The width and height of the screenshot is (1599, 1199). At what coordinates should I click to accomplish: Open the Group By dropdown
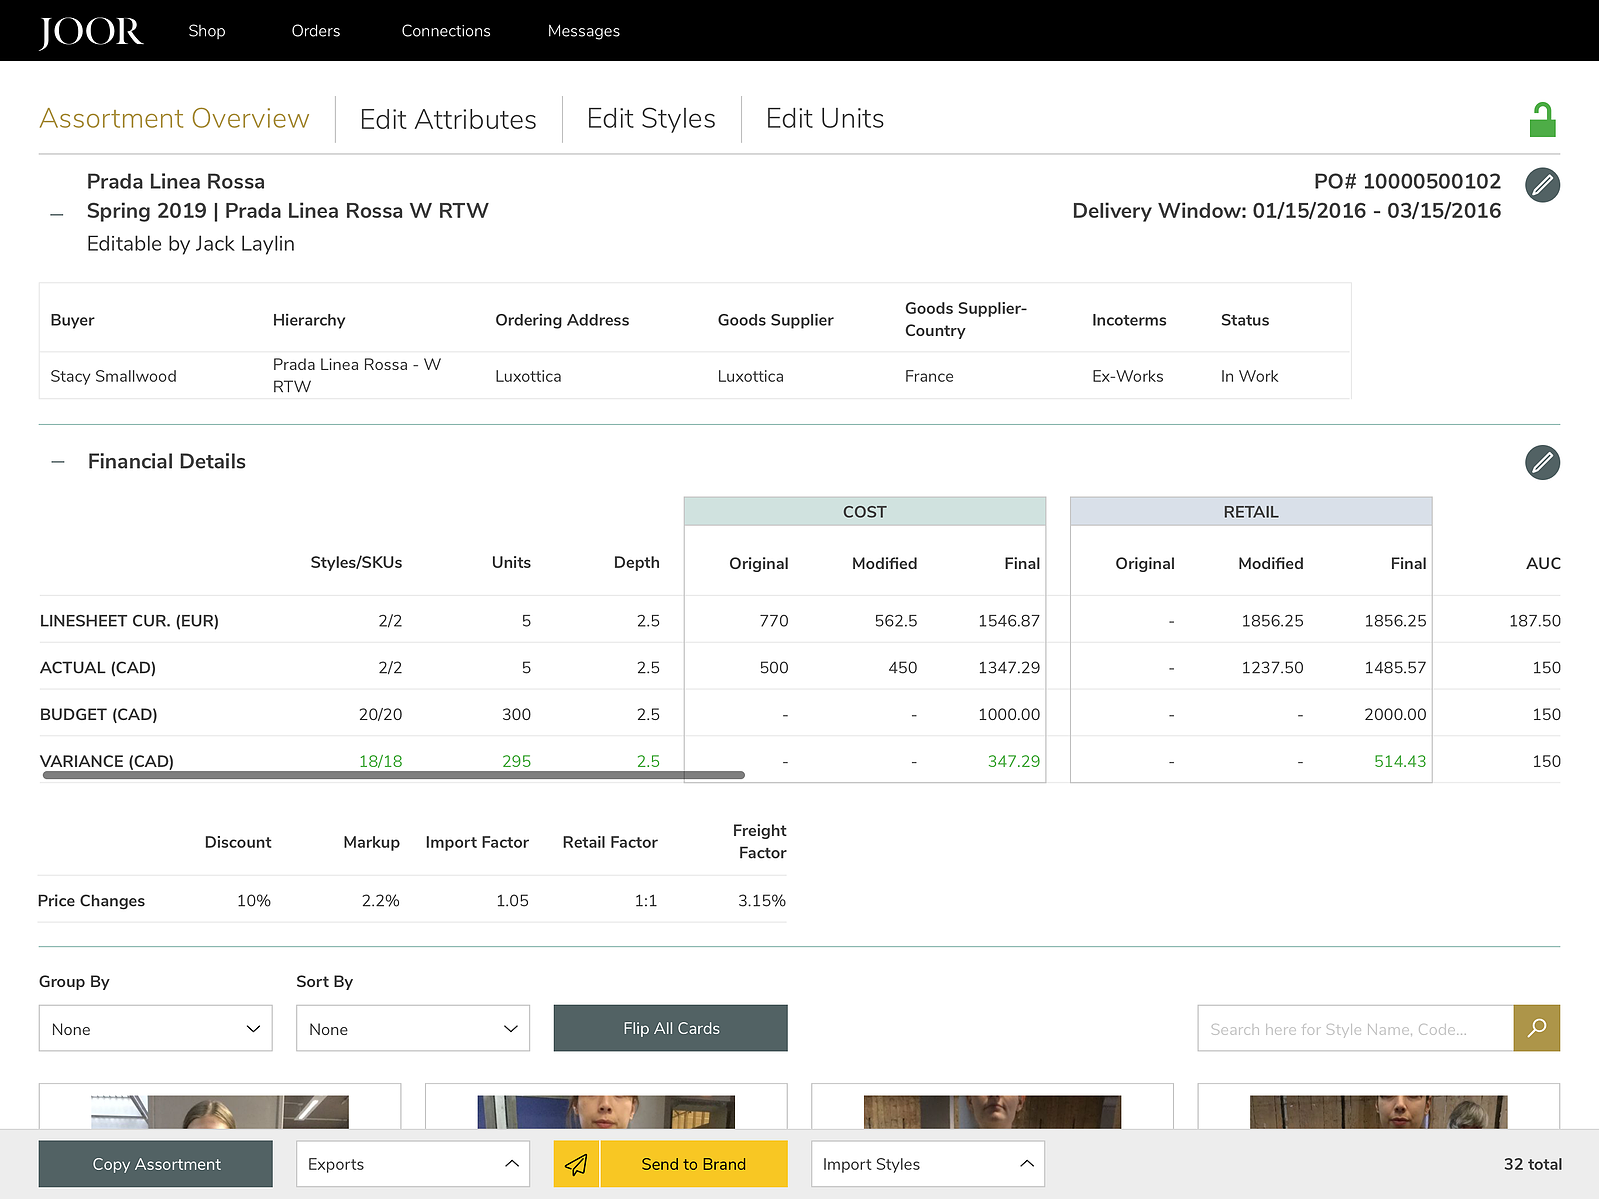(x=155, y=1028)
